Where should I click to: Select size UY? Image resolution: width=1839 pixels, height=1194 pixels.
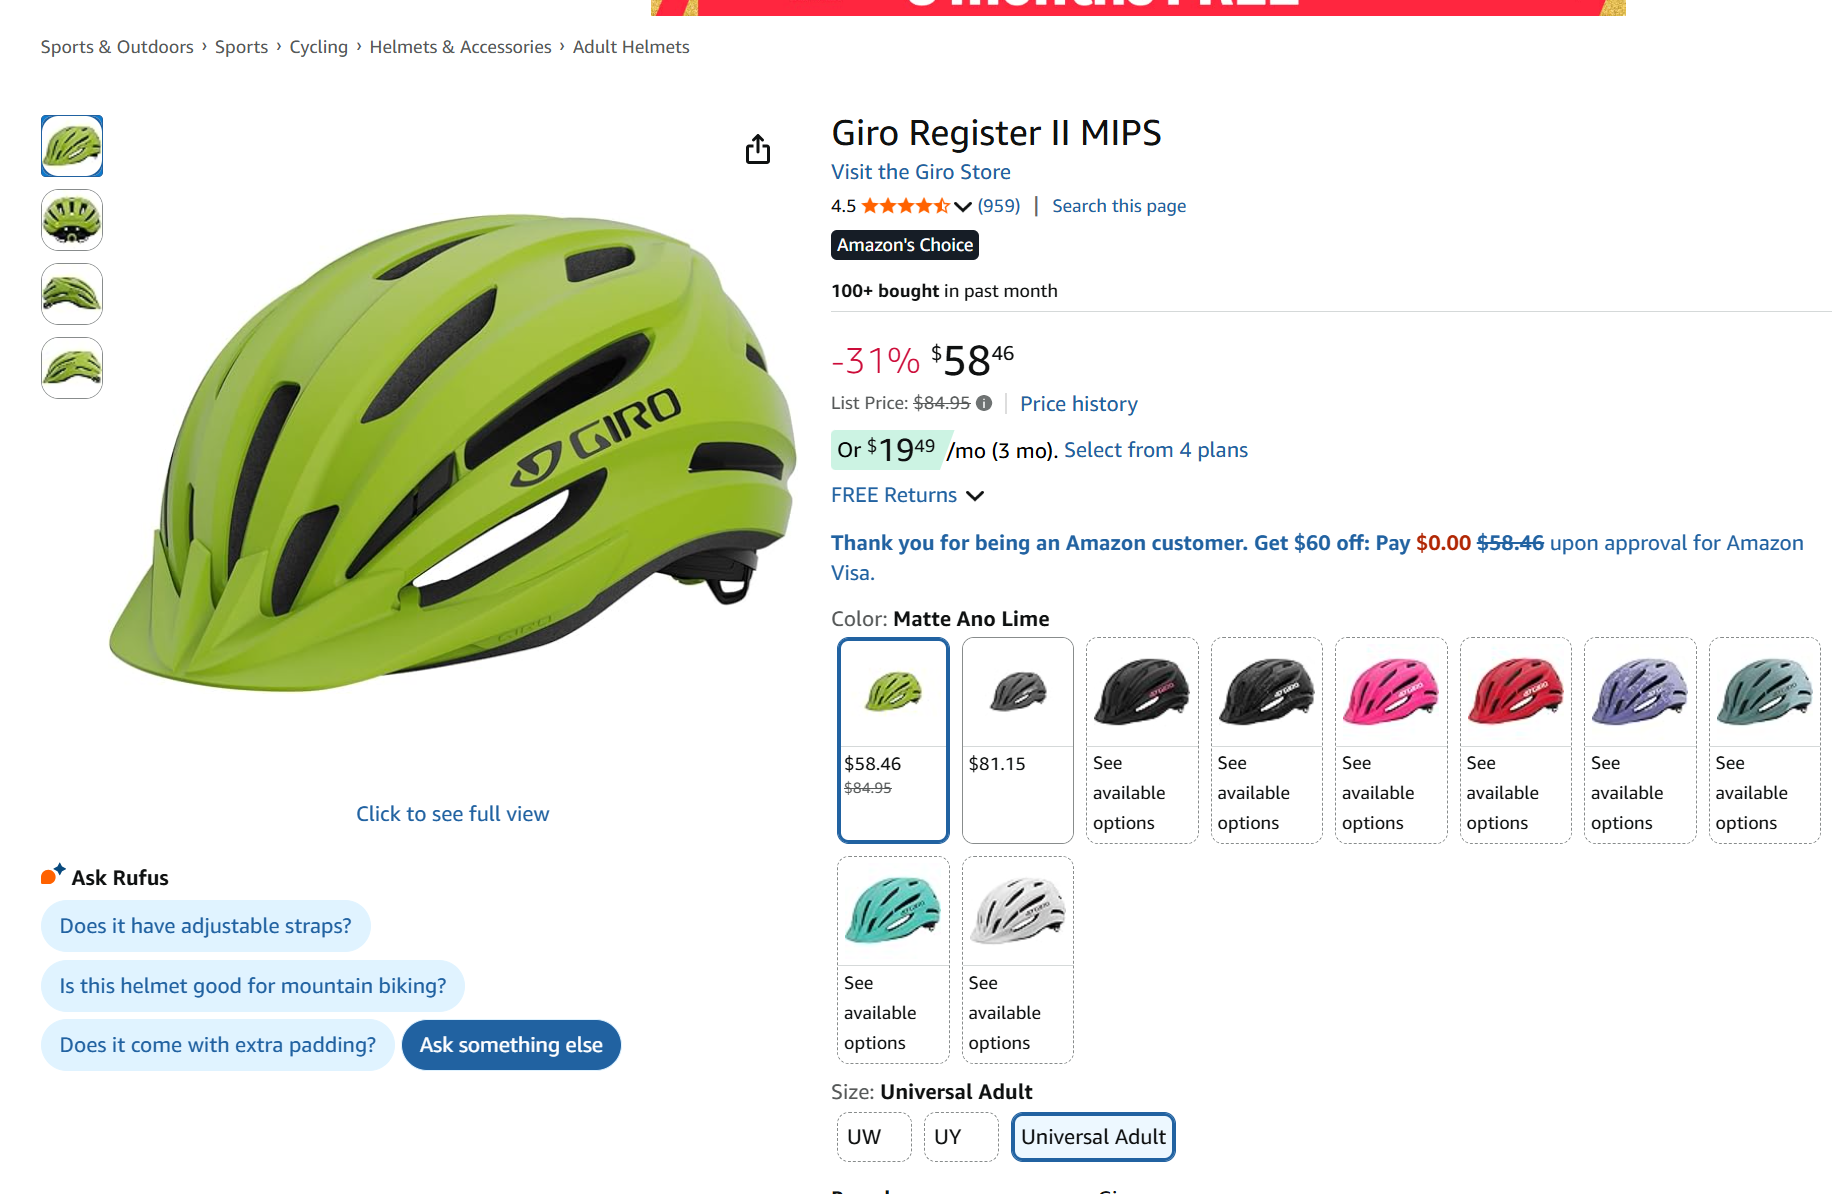(960, 1137)
